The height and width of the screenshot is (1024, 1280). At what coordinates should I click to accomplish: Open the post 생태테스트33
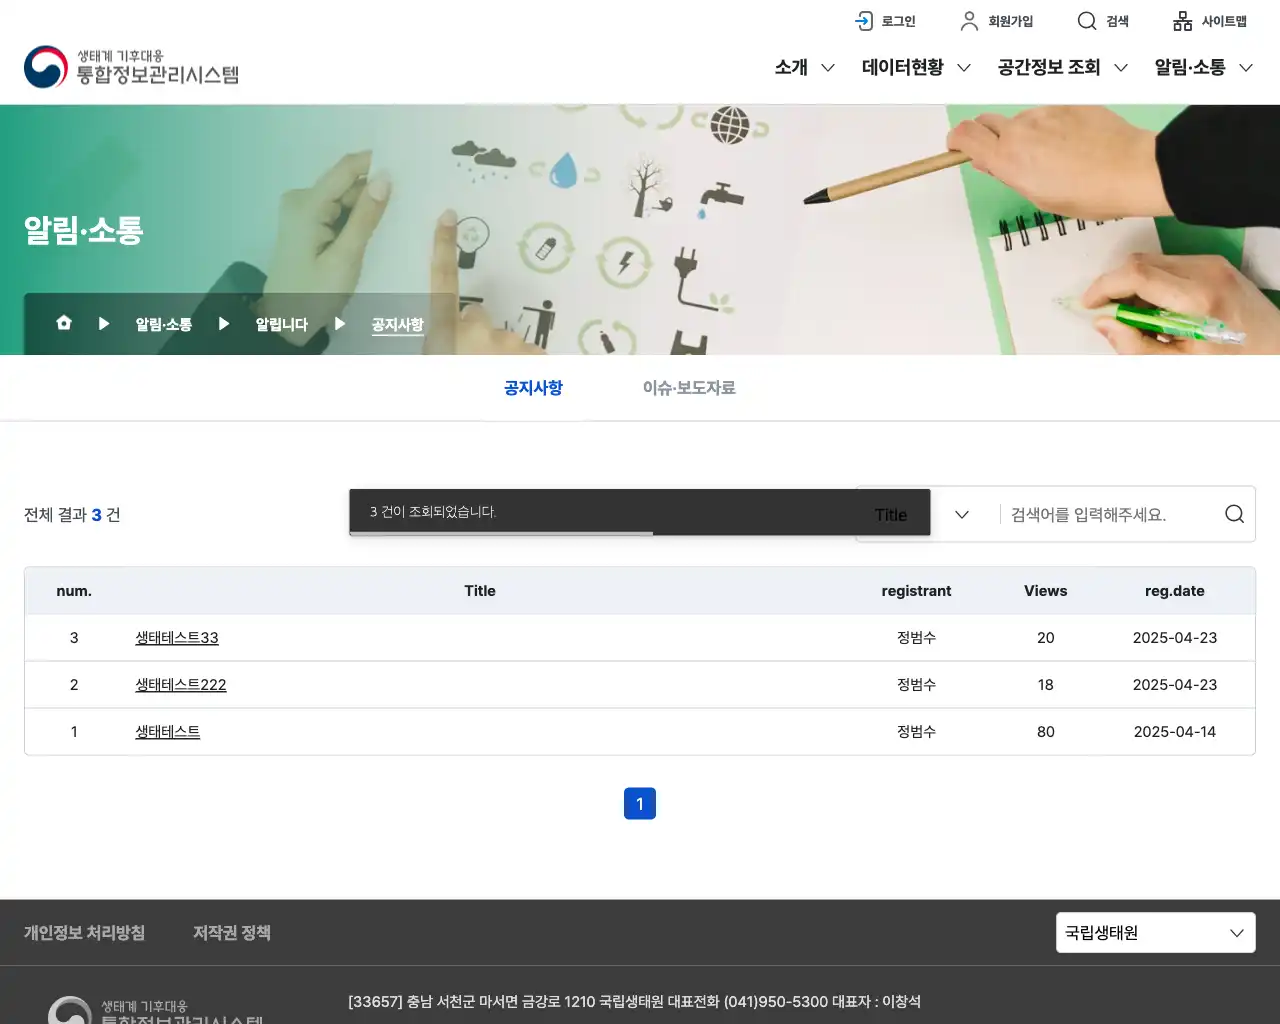pos(177,638)
